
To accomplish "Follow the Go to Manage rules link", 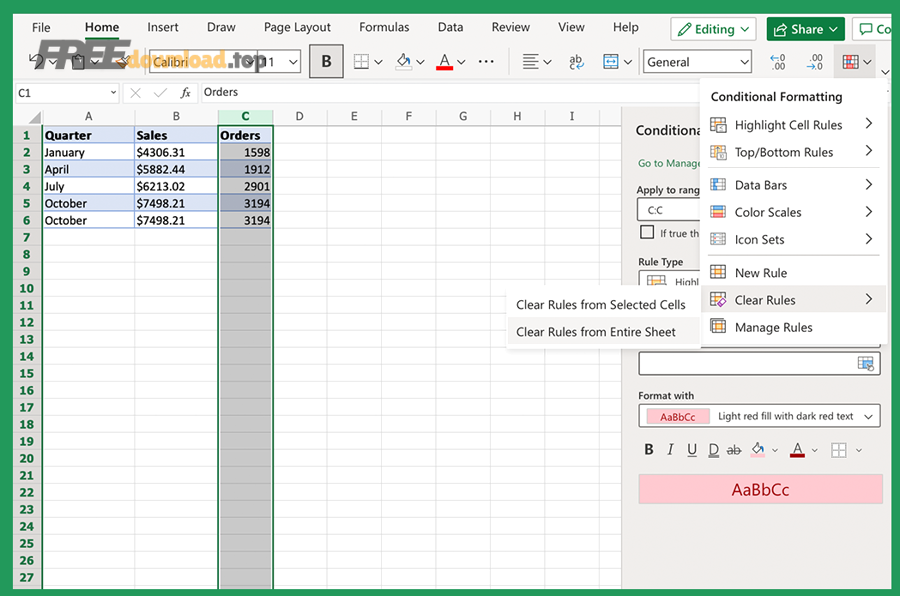I will (669, 164).
